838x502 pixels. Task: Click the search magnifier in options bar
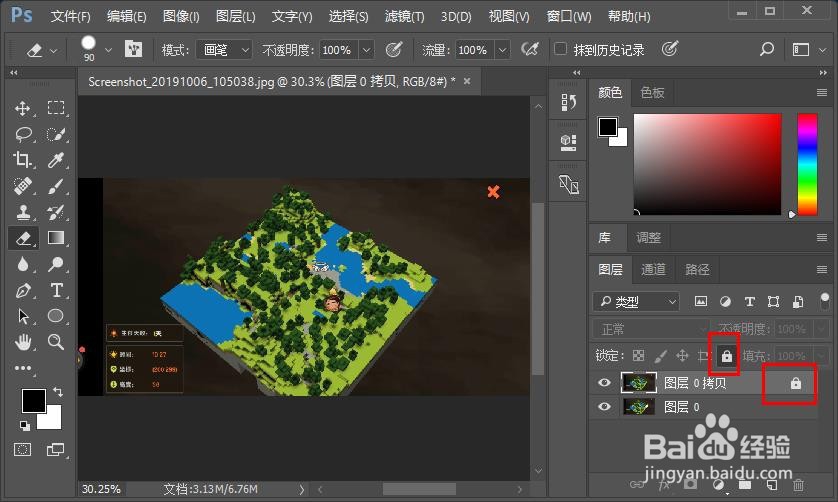point(766,50)
